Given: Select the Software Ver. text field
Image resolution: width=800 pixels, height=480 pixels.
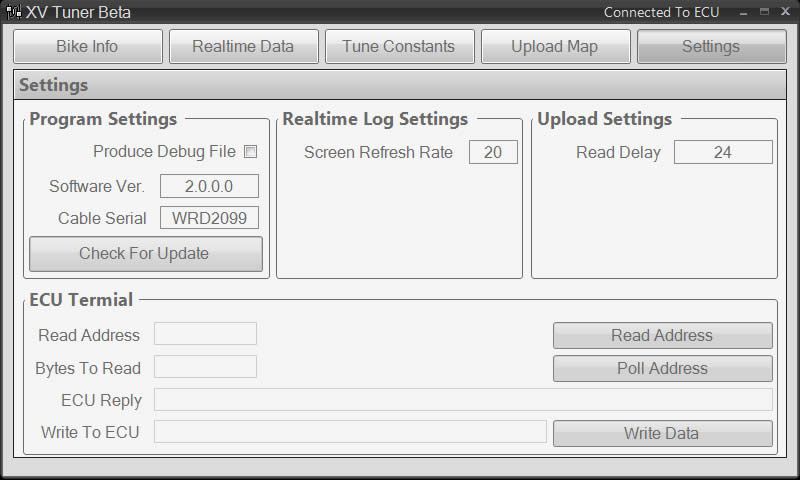Looking at the screenshot, I should (209, 186).
